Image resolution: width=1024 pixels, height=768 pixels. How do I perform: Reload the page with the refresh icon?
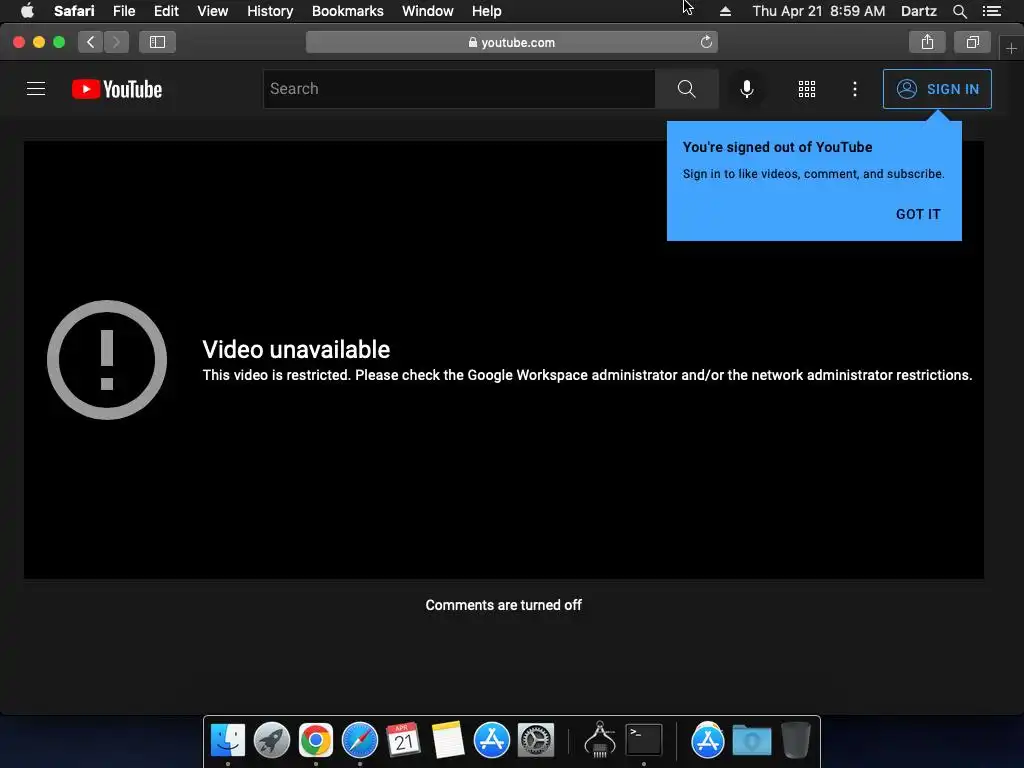point(706,42)
